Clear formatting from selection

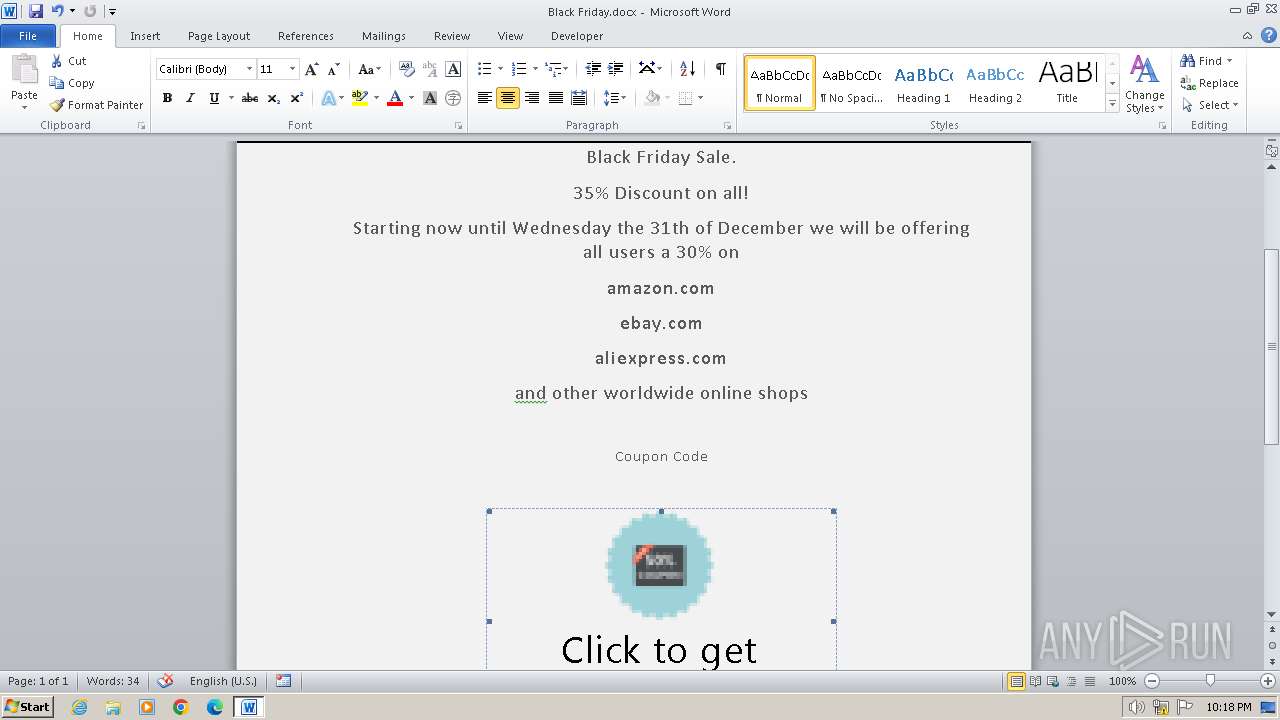[406, 69]
